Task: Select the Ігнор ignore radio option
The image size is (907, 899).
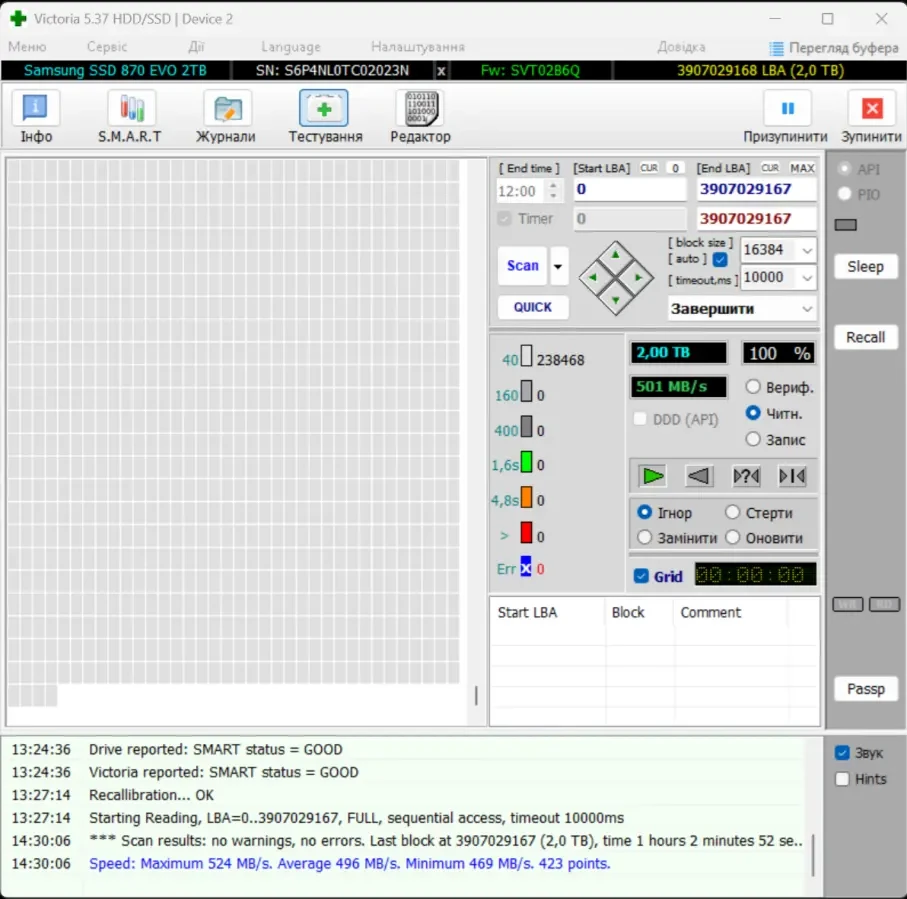Action: tap(644, 513)
